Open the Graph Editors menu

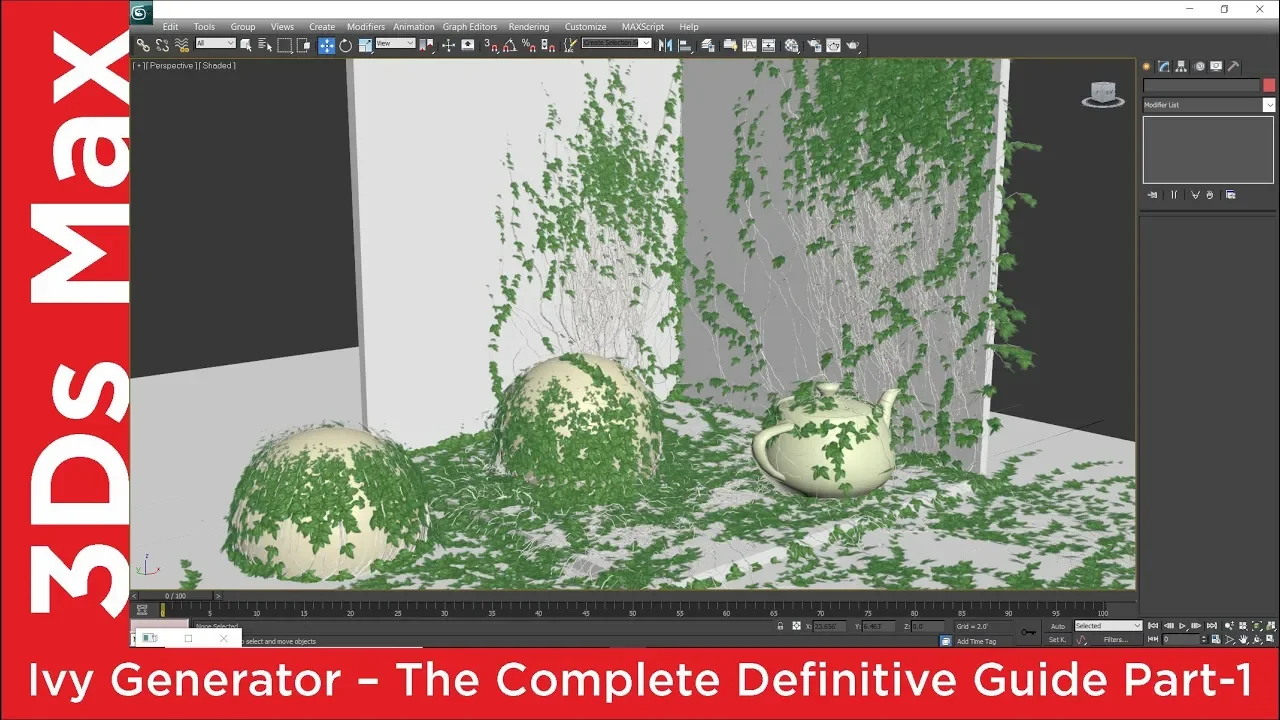point(470,27)
